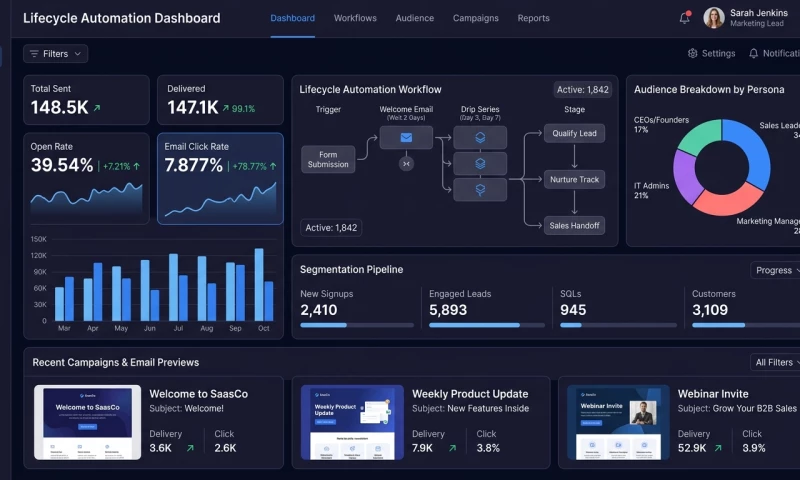Screen dimensions: 800x480
Task: Select the second Drip Series layer node
Action: tap(480, 164)
